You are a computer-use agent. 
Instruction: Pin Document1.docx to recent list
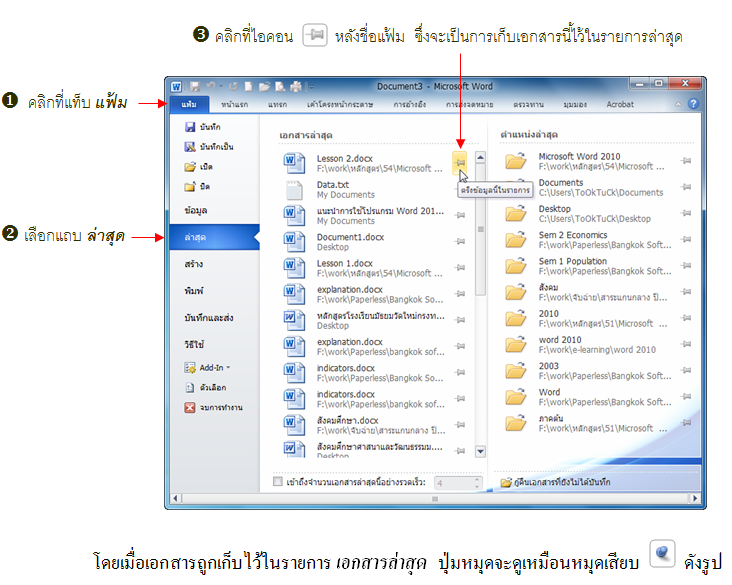pos(460,241)
